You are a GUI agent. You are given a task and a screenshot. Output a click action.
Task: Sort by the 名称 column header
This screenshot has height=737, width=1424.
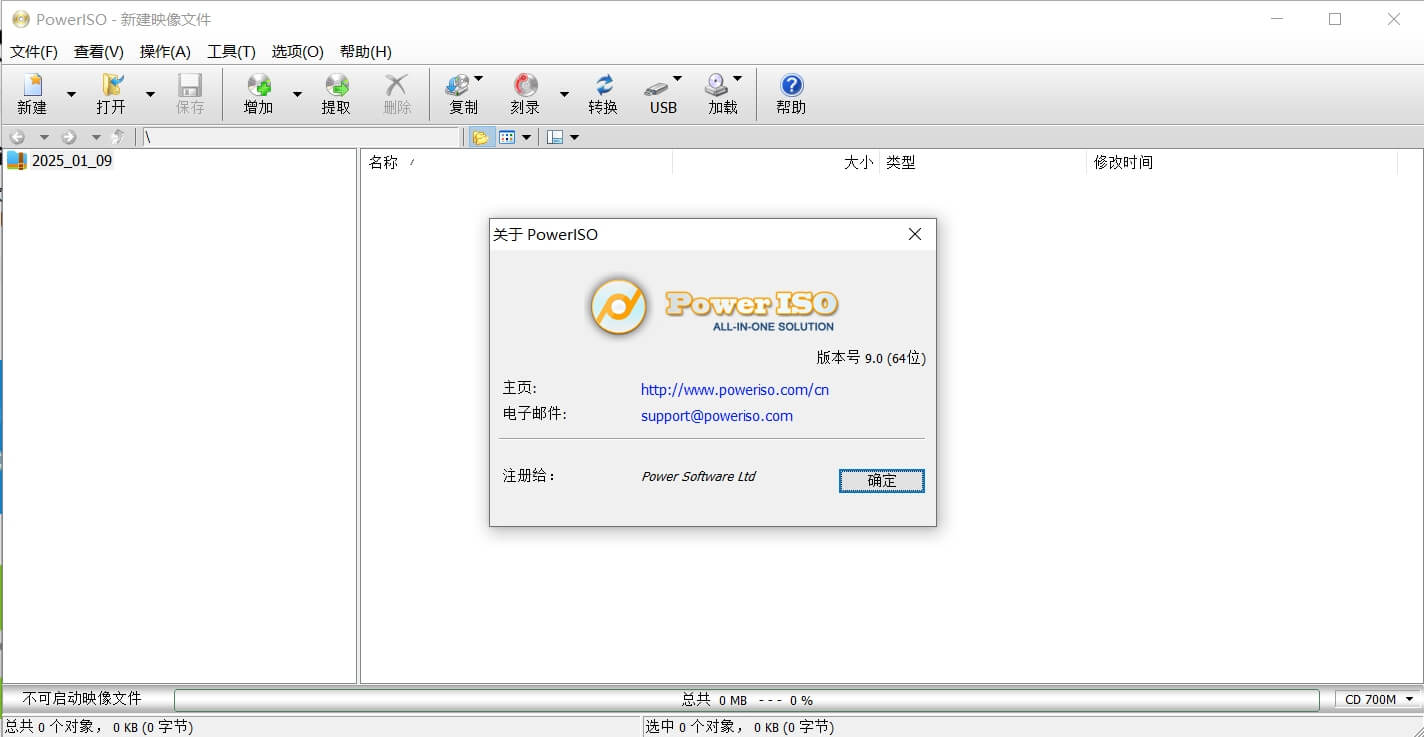pos(516,162)
